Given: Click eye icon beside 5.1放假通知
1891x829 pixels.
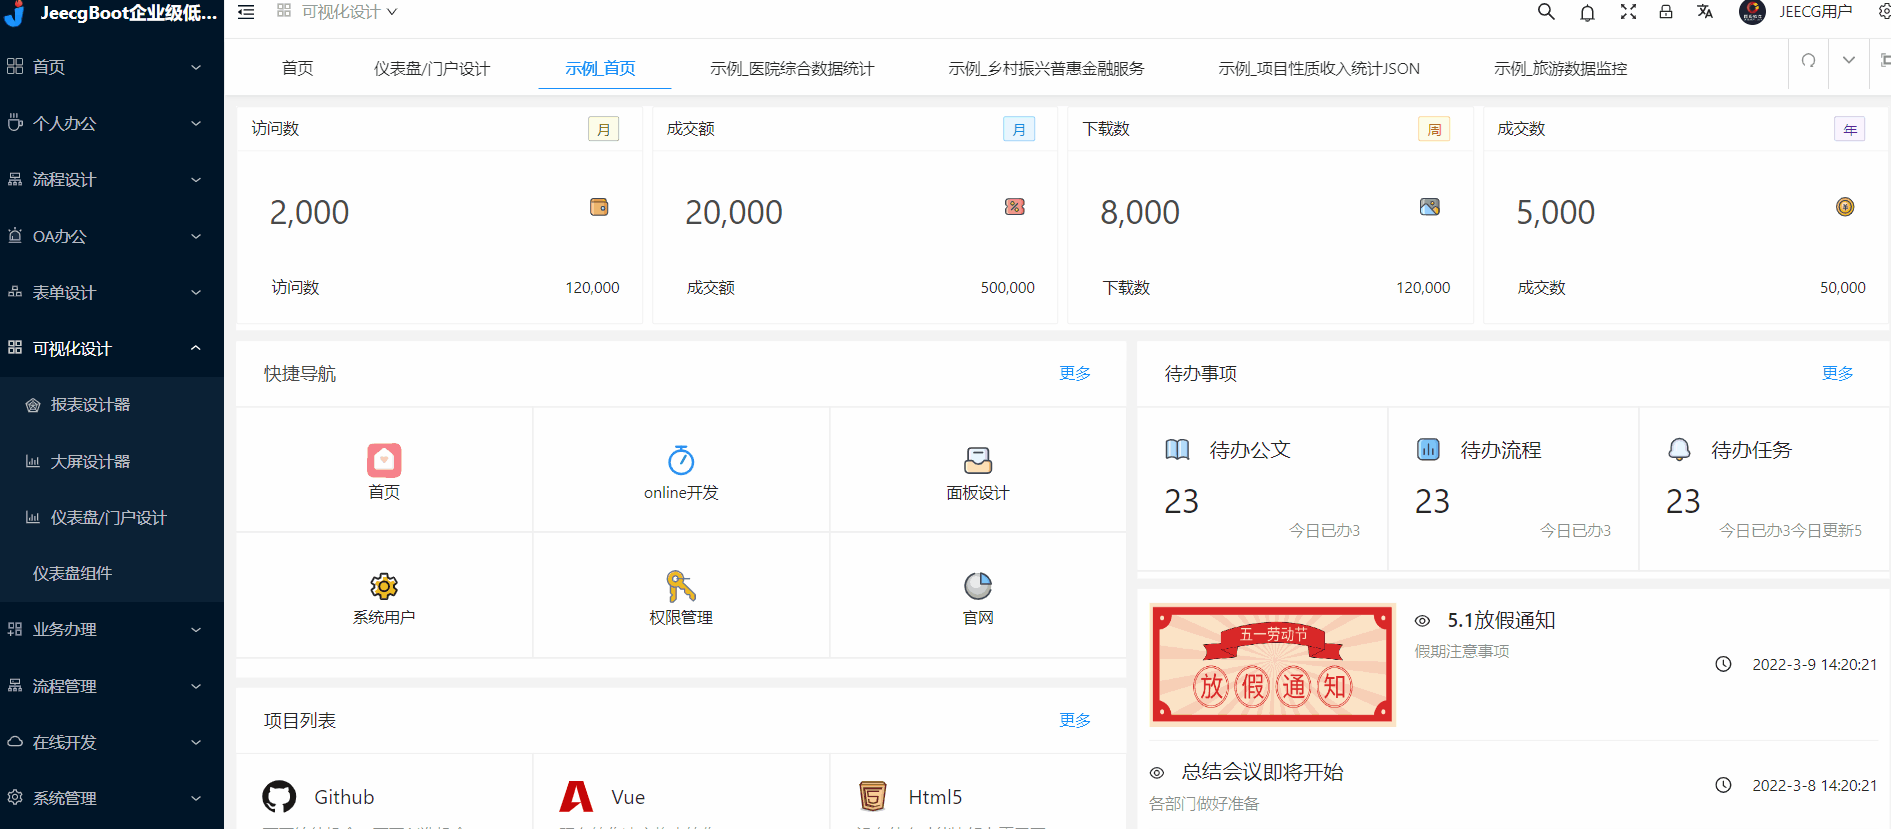Looking at the screenshot, I should point(1422,621).
